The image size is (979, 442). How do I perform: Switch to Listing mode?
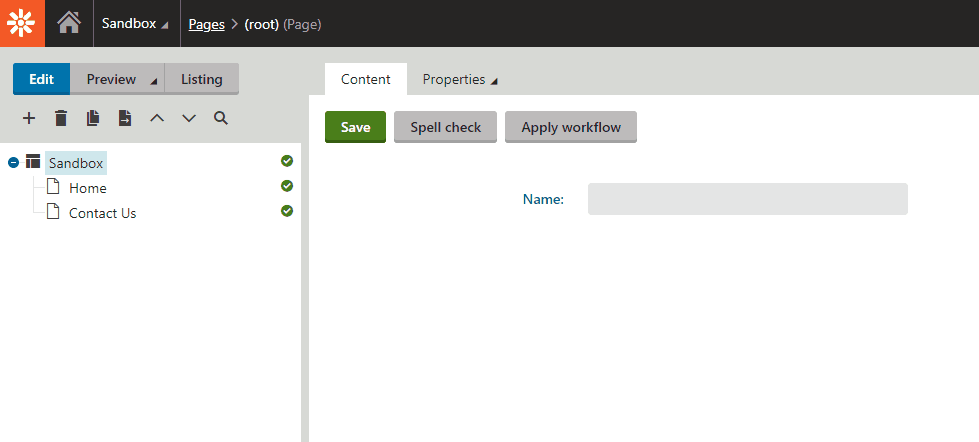coord(202,79)
